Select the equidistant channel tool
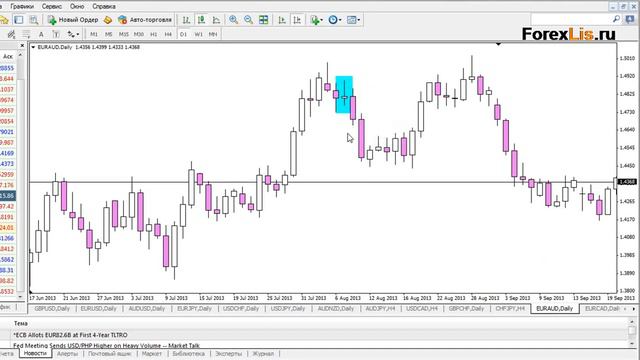This screenshot has width=640, height=360. [x=11, y=34]
